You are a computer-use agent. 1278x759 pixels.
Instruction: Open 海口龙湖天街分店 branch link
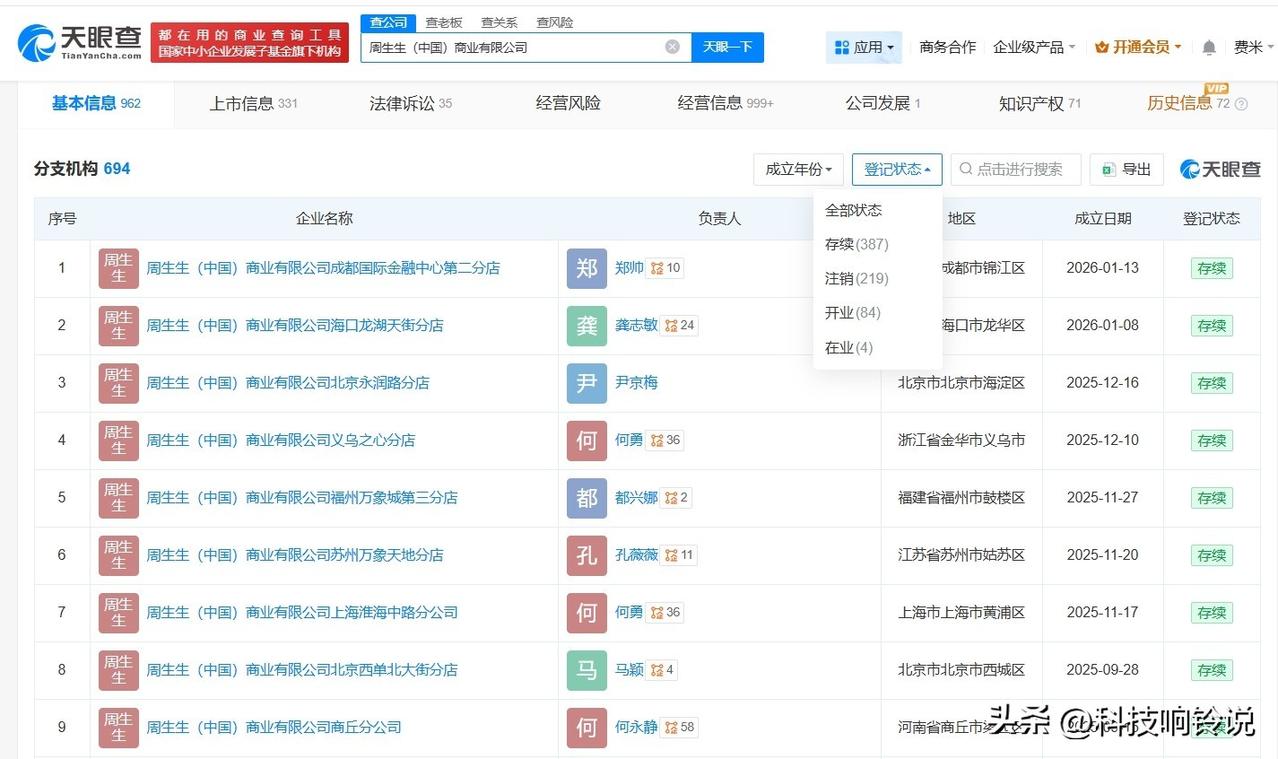295,325
